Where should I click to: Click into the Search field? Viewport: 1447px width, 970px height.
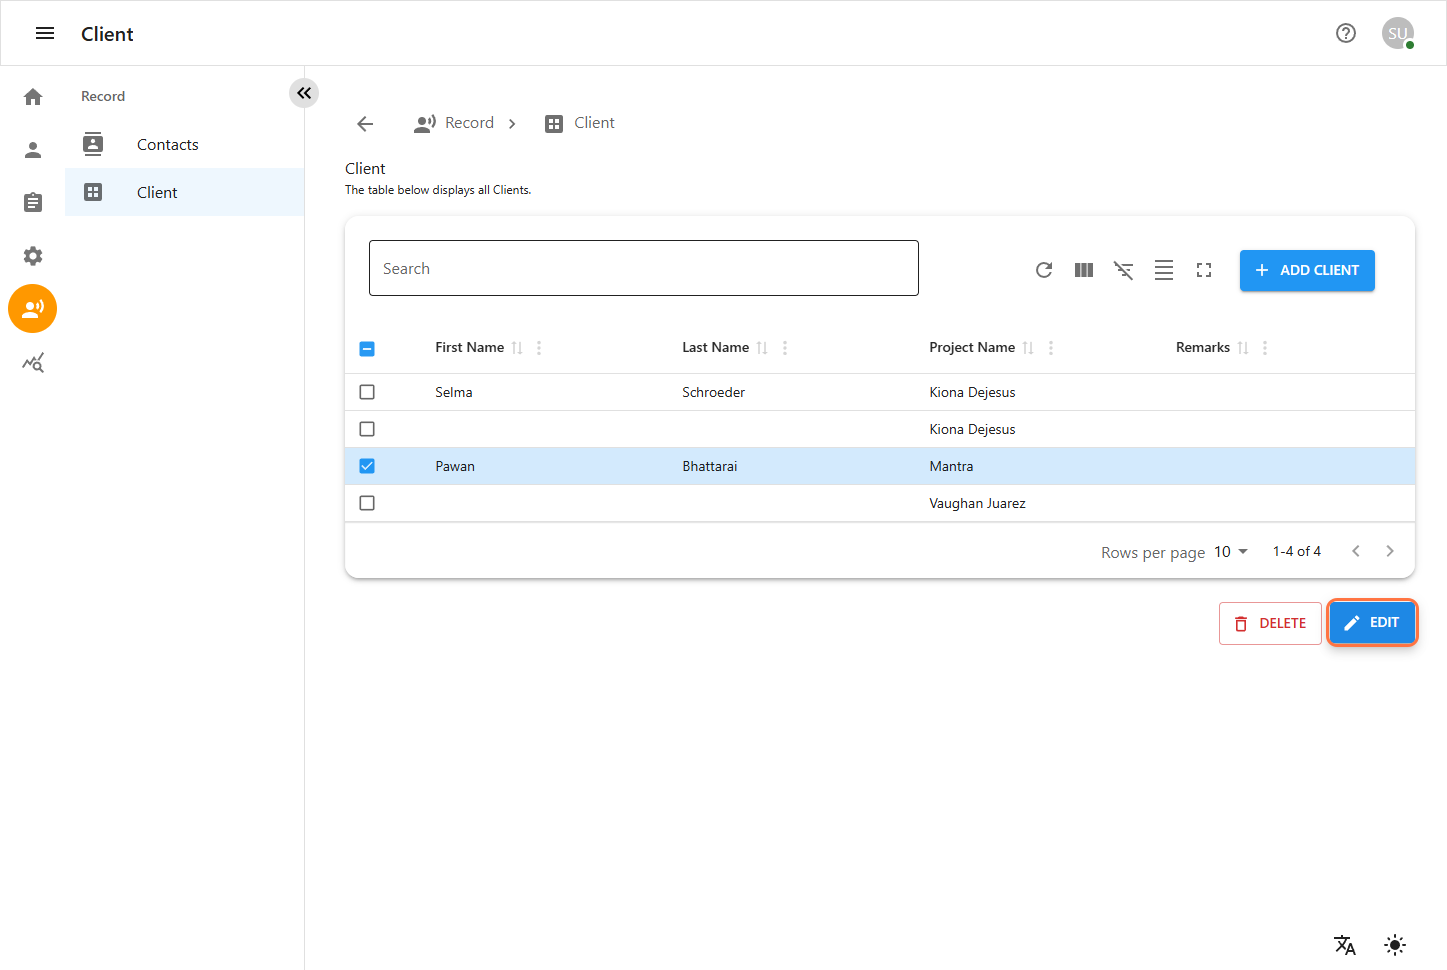coord(643,268)
